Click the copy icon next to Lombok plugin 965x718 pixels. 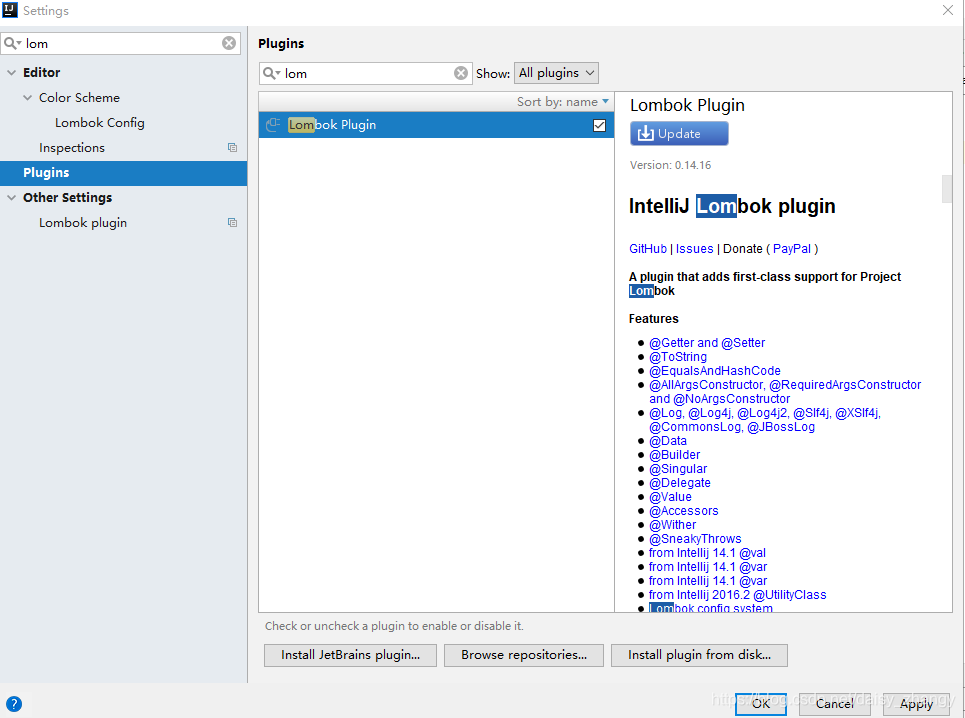(x=232, y=223)
